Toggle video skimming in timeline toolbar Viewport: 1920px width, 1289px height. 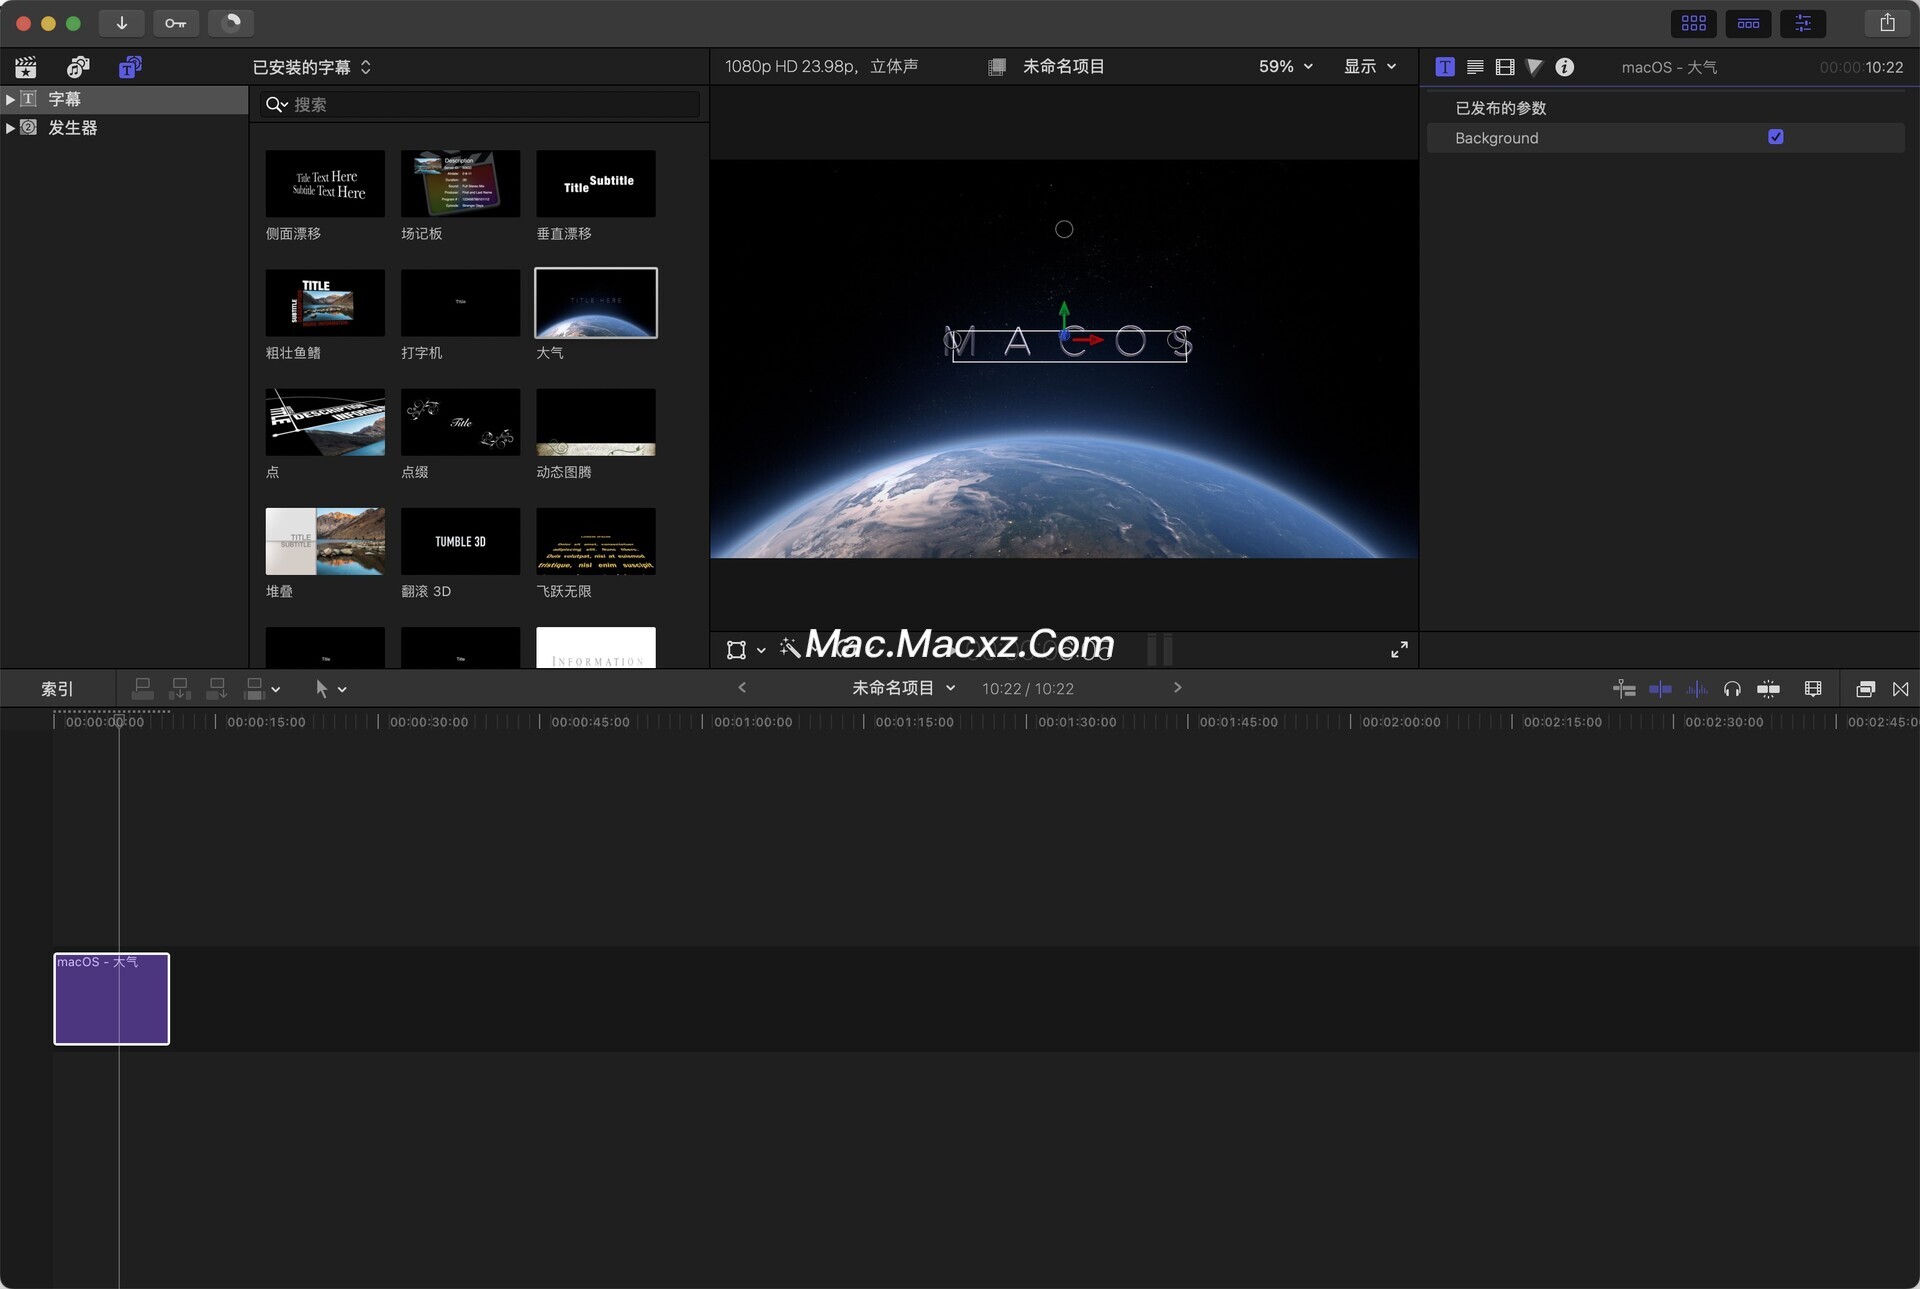(x=1660, y=689)
